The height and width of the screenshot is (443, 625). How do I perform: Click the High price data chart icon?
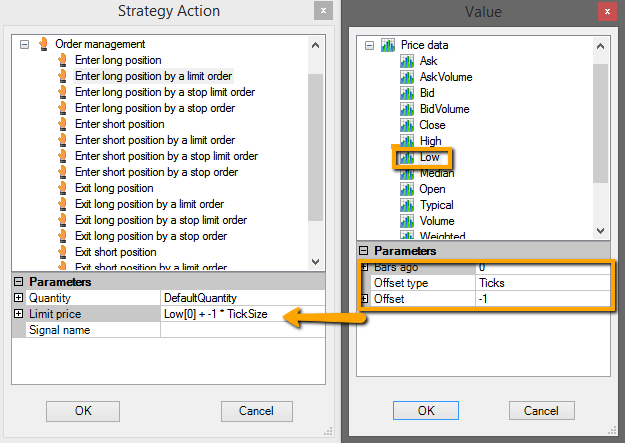point(407,141)
